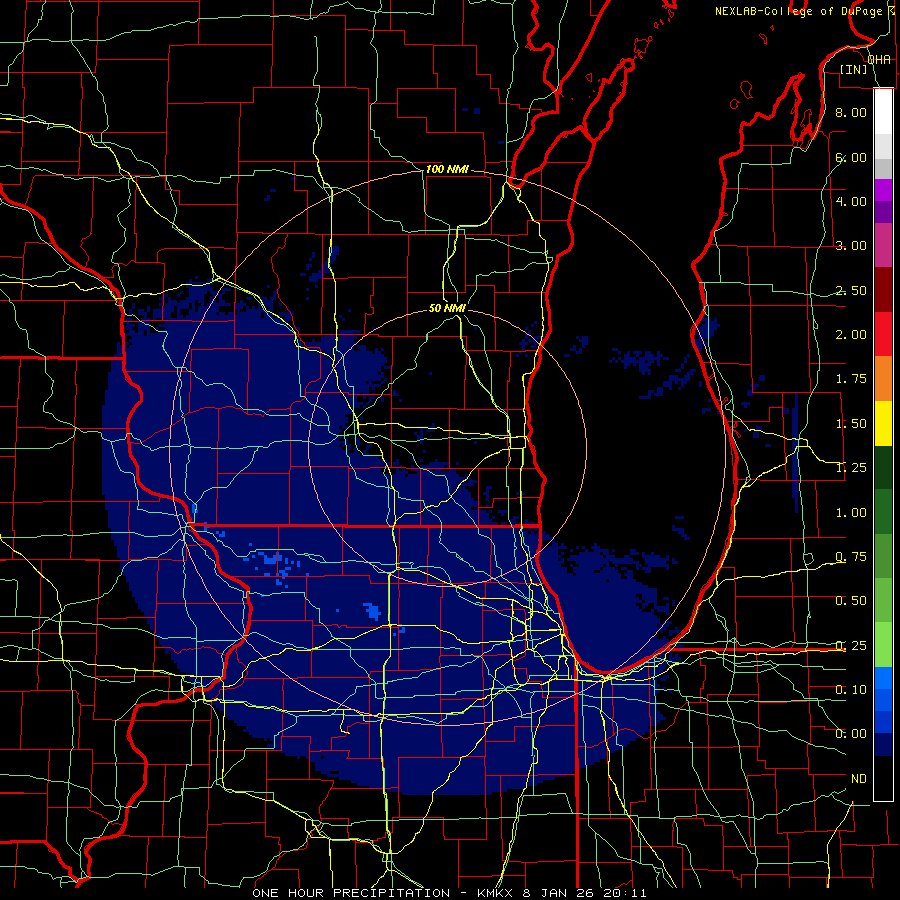
Task: Click the 0.50 legend value
Action: pyautogui.click(x=851, y=601)
